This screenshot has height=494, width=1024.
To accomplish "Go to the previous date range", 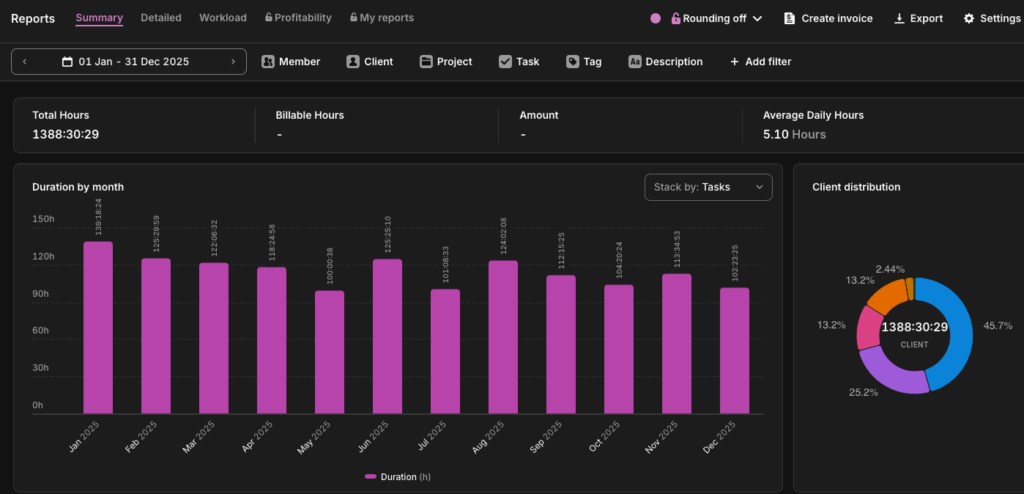I will [x=25, y=62].
